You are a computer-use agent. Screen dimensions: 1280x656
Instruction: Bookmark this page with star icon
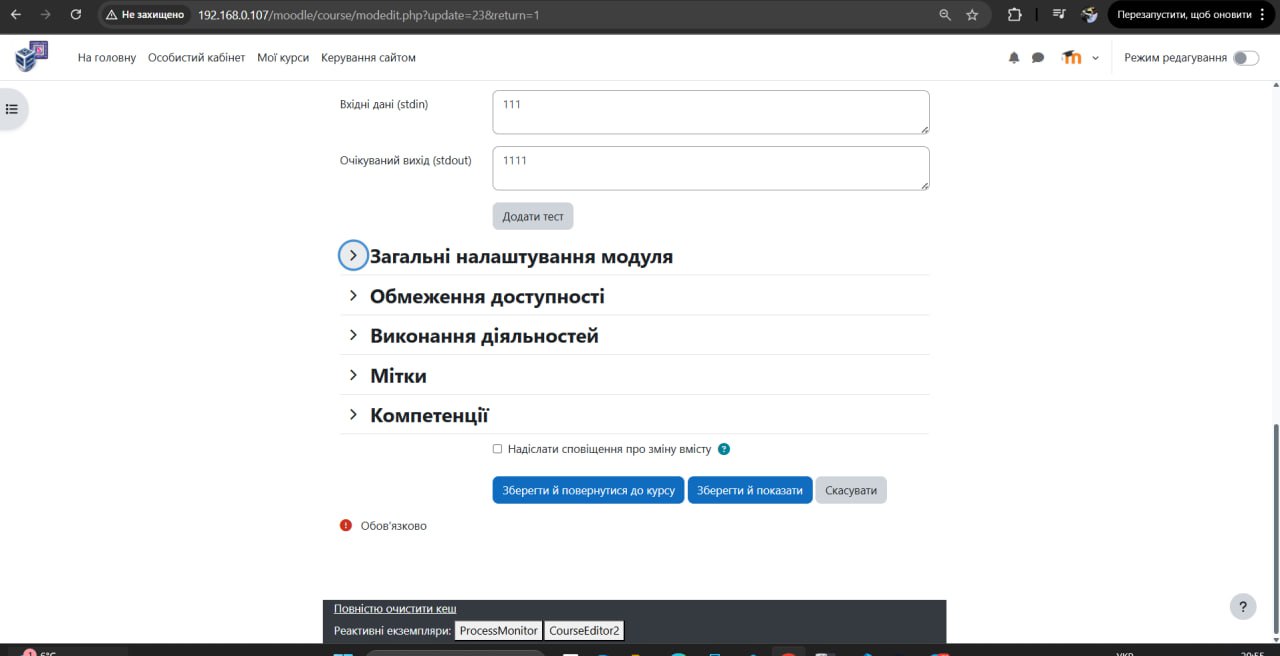point(972,15)
